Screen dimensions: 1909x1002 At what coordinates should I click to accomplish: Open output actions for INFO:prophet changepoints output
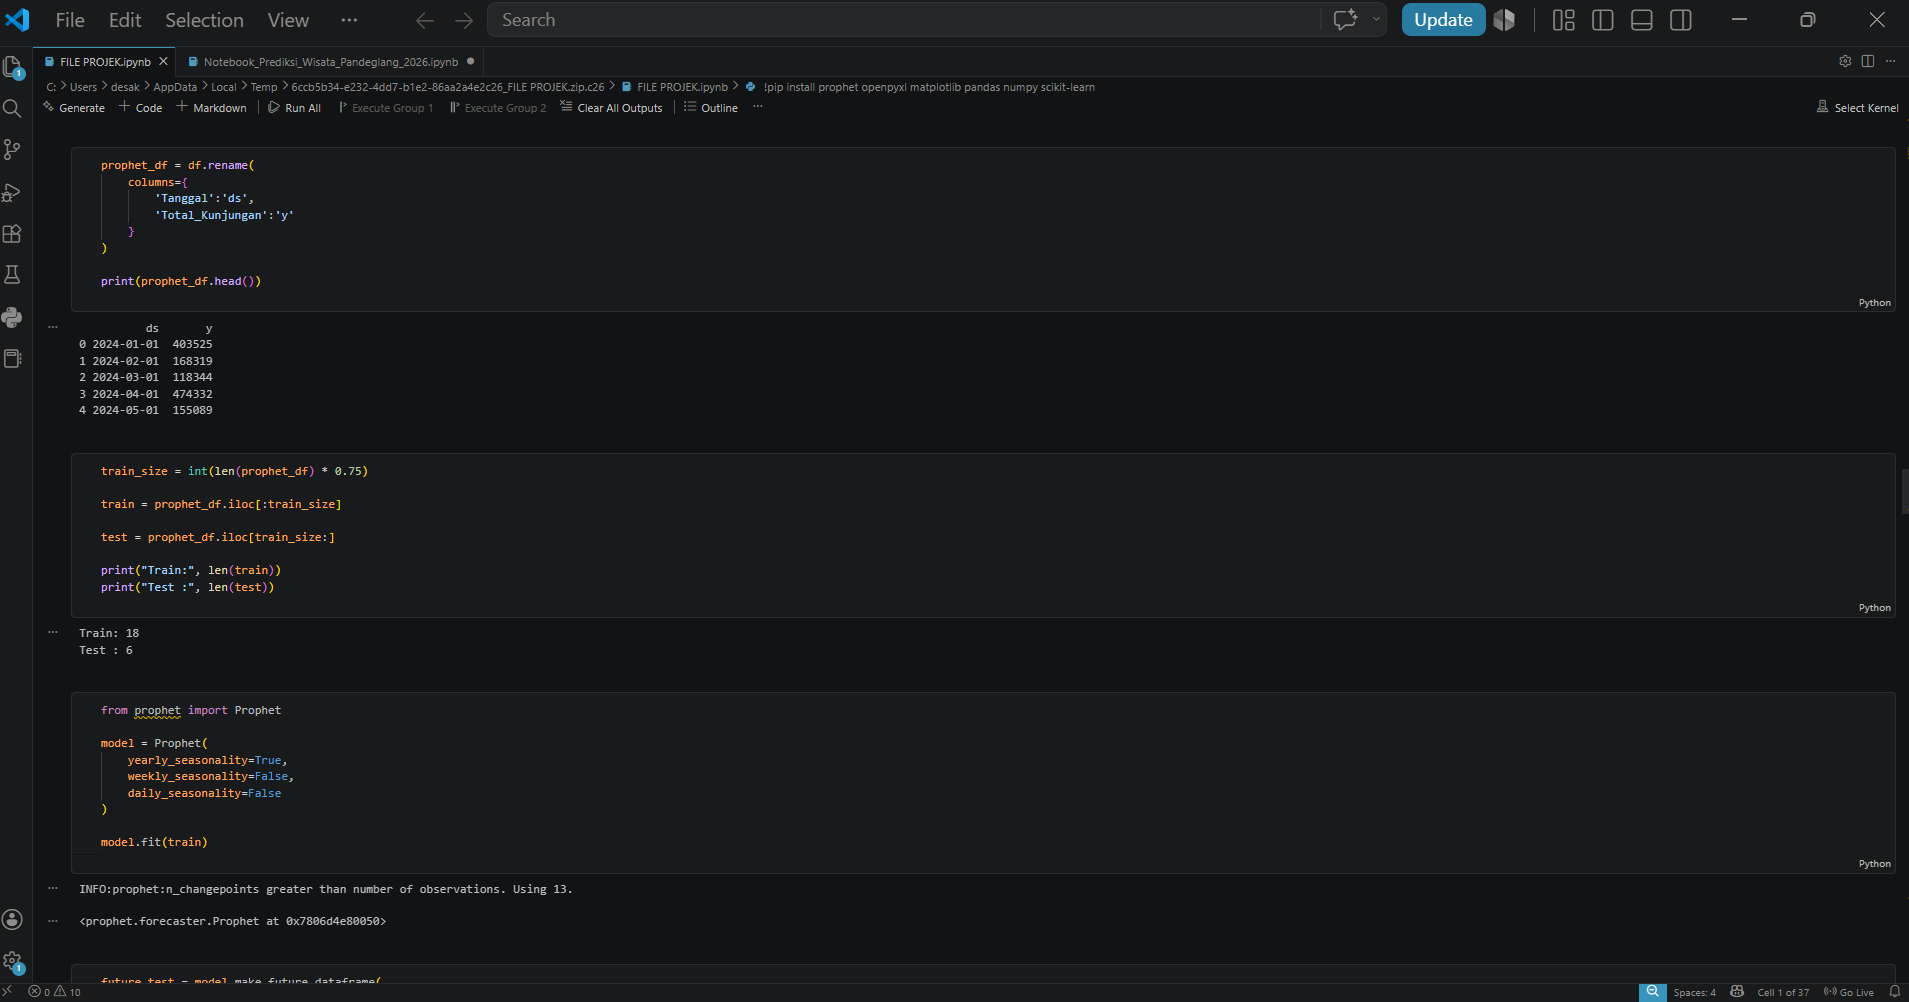coord(53,888)
